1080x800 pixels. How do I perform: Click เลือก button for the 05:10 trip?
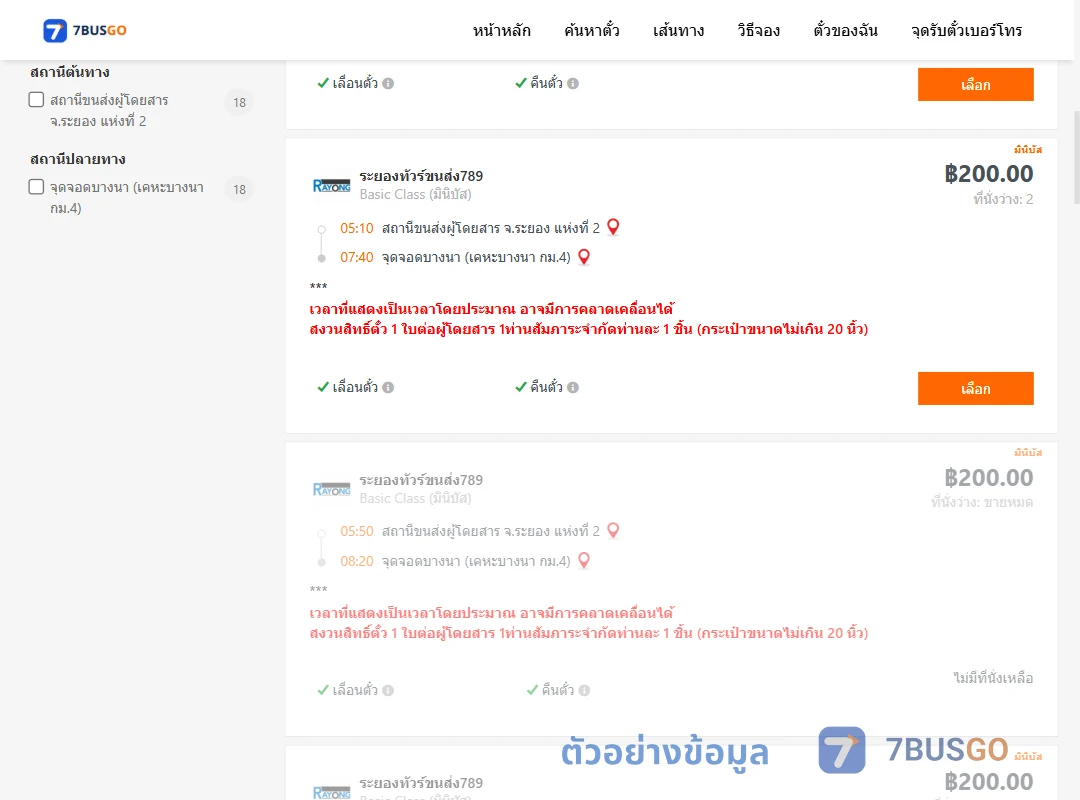[x=975, y=389]
